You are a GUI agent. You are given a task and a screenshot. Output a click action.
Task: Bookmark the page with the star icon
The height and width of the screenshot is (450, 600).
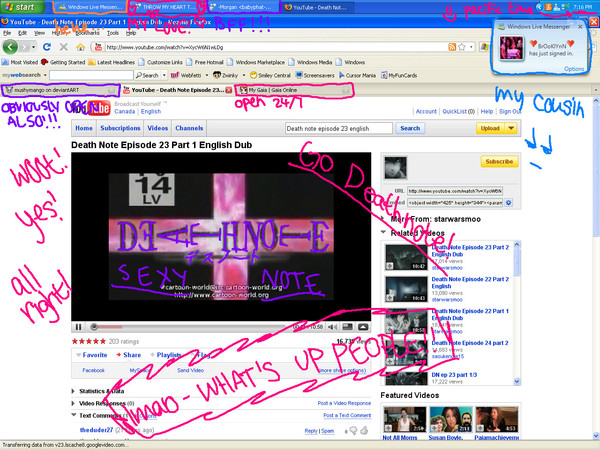tap(462, 47)
